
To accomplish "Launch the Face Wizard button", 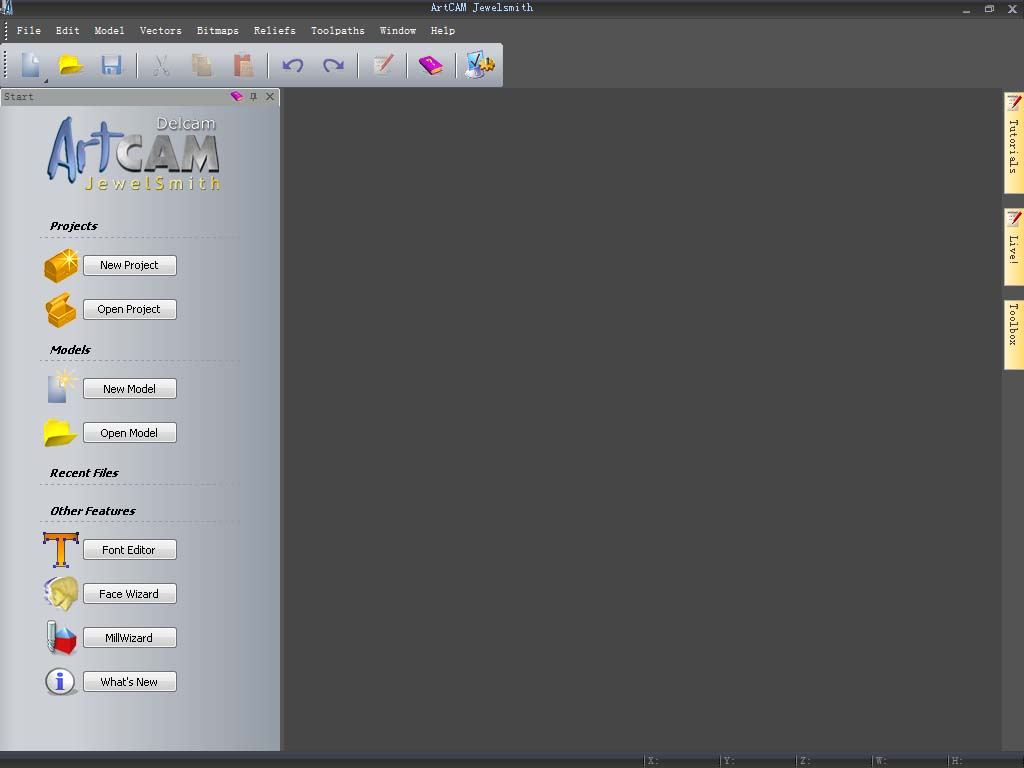I will (x=129, y=594).
